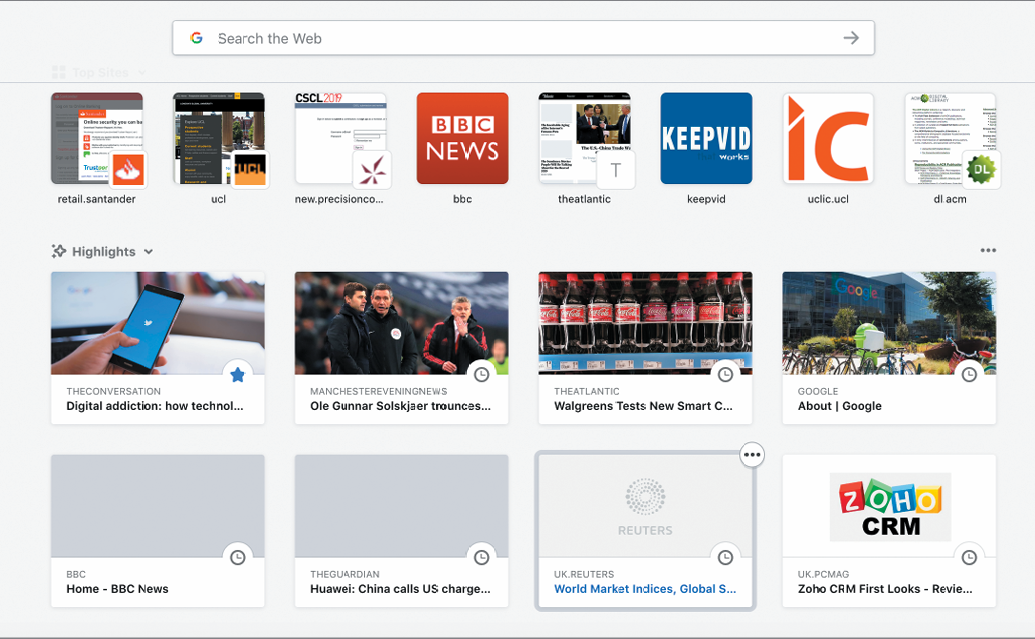
Task: Click history clock on Zoho CRM card
Action: [969, 558]
